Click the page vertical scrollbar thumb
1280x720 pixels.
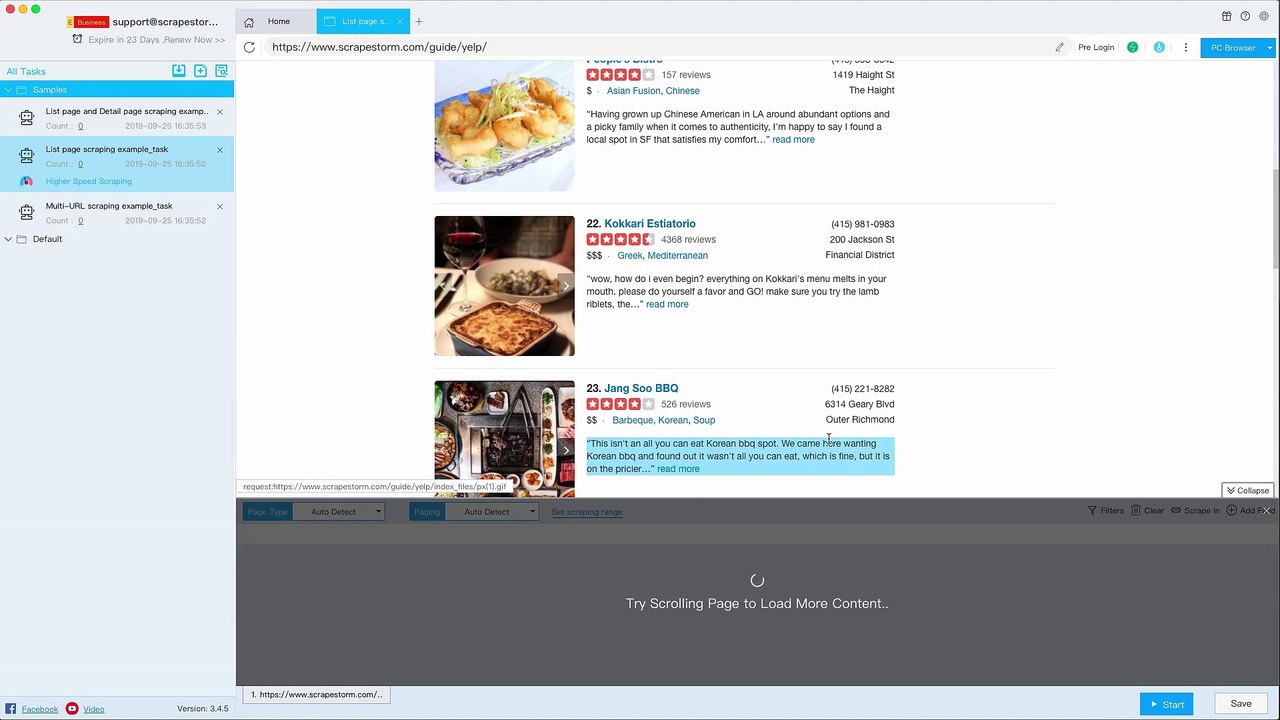1275,218
